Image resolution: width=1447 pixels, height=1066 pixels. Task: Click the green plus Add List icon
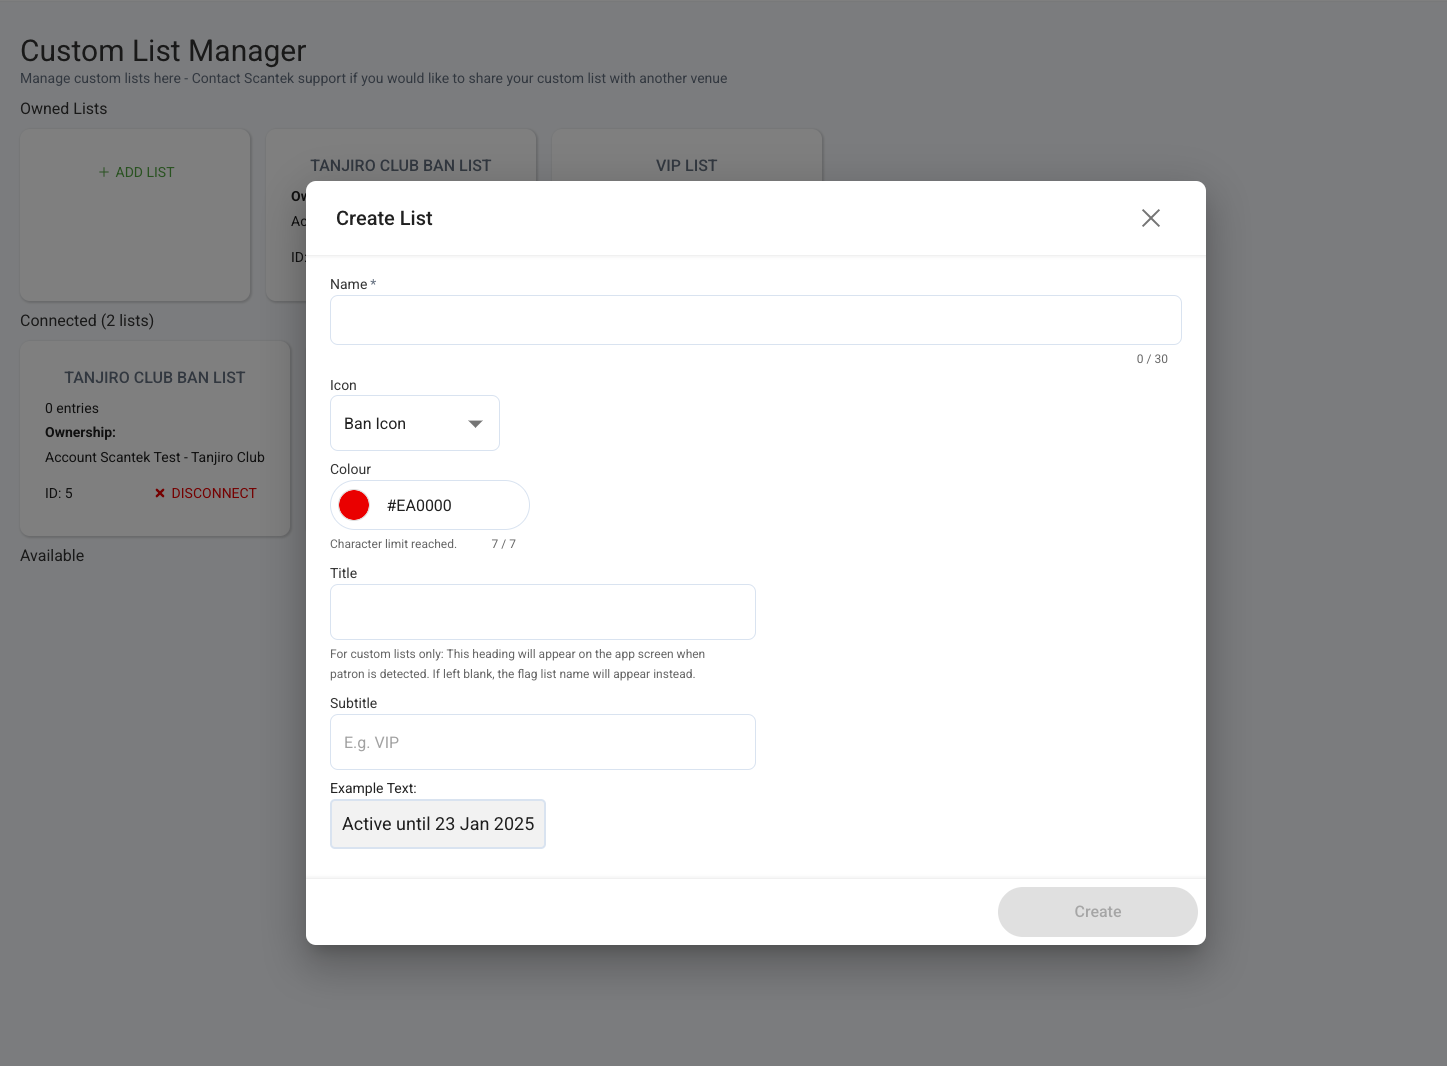point(103,172)
